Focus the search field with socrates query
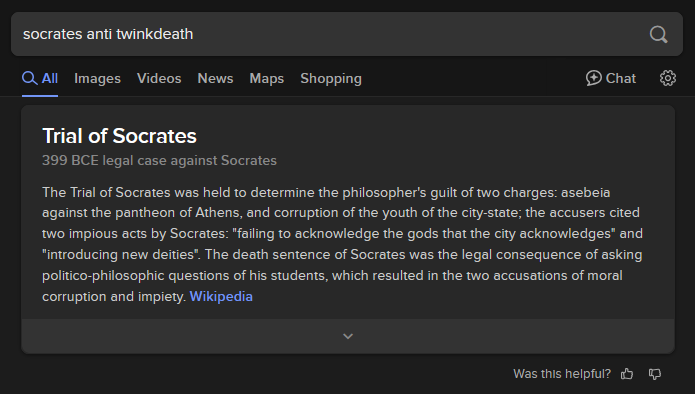 (x=328, y=34)
